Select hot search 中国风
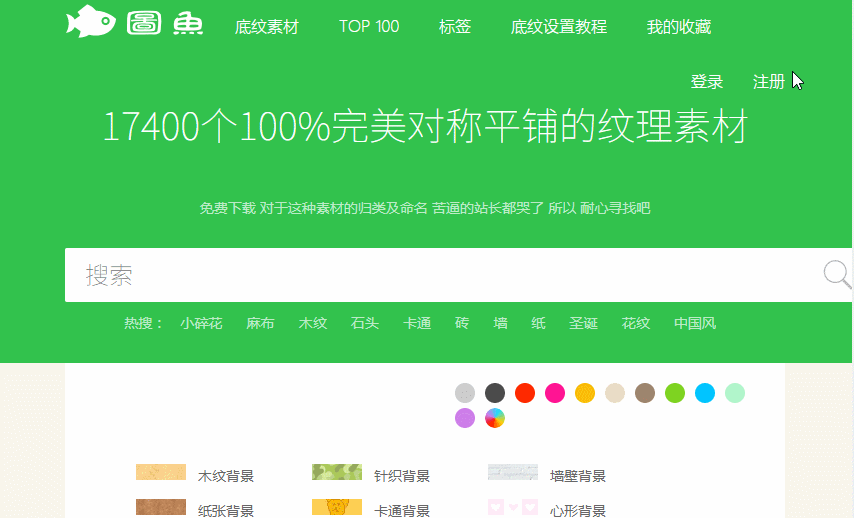 pyautogui.click(x=695, y=324)
